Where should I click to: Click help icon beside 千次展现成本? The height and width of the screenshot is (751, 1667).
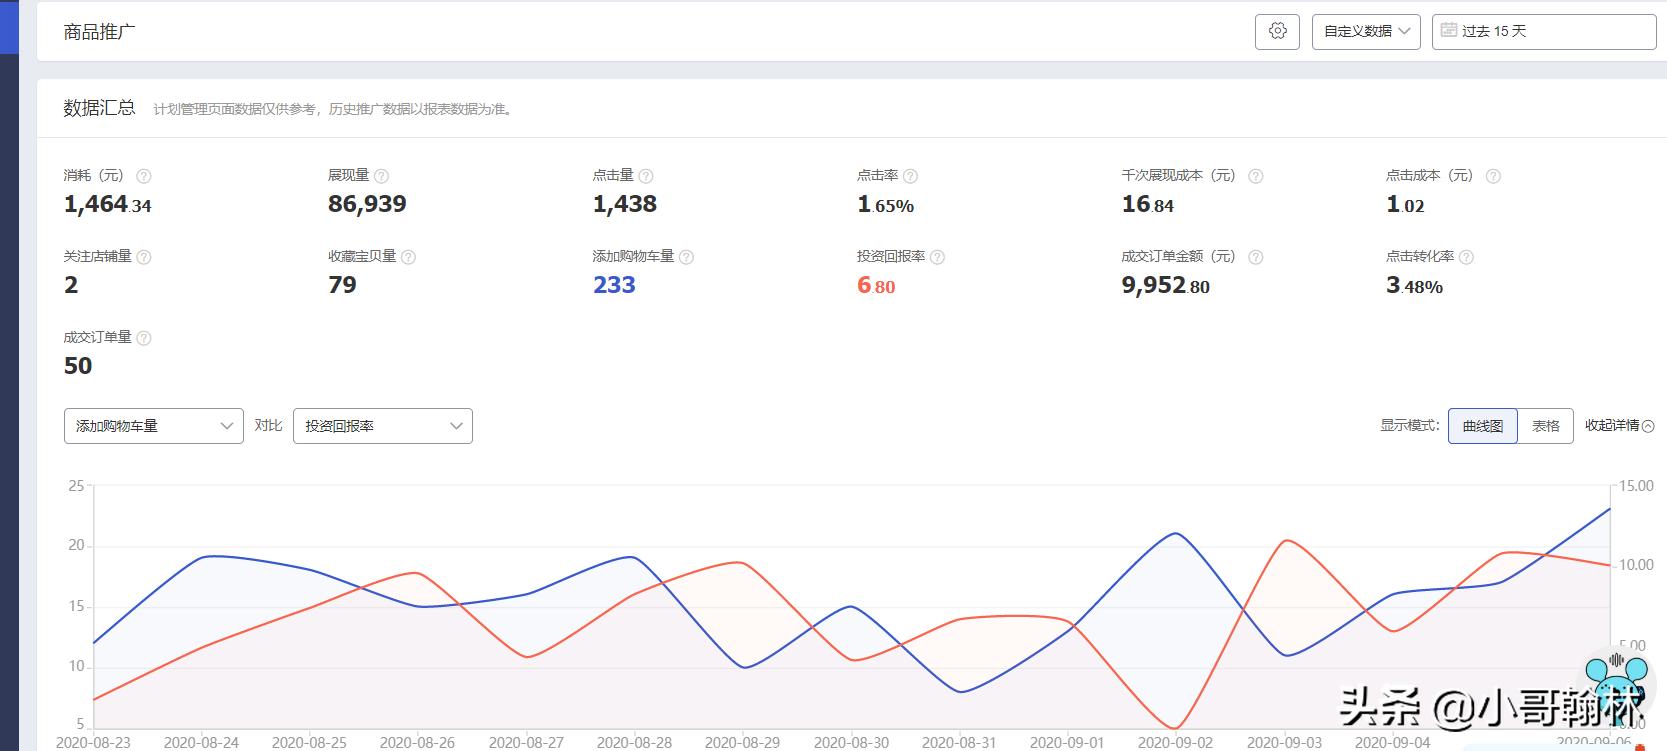[1256, 176]
